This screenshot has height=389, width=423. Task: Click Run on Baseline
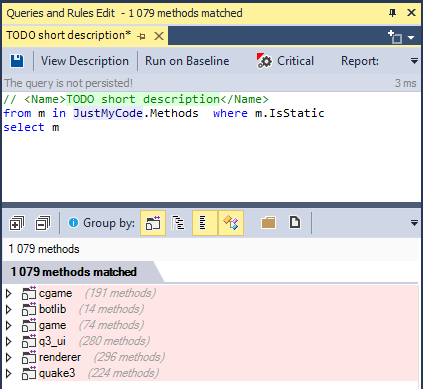point(187,61)
